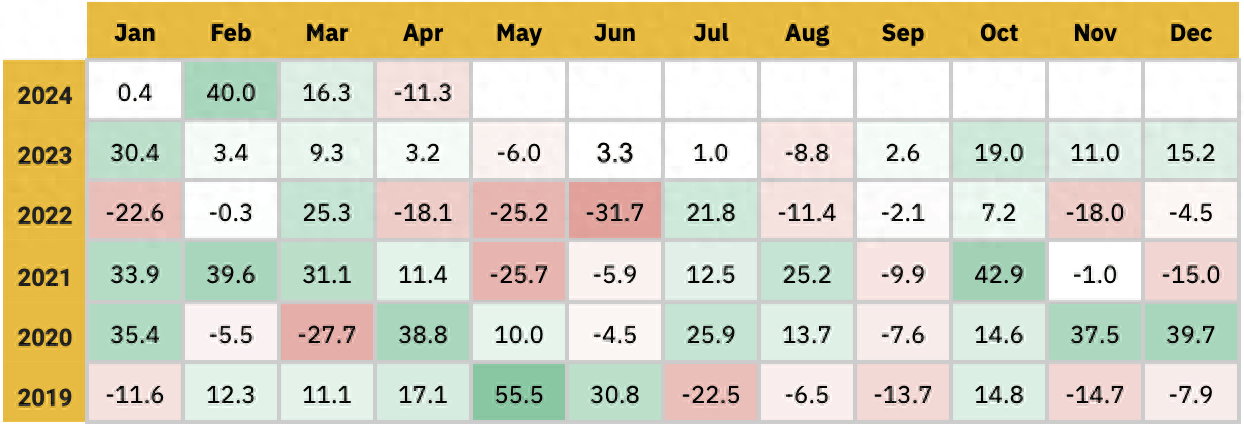Click the 40.0 cell for Feb 2024
This screenshot has height=426, width=1244.
tap(231, 92)
